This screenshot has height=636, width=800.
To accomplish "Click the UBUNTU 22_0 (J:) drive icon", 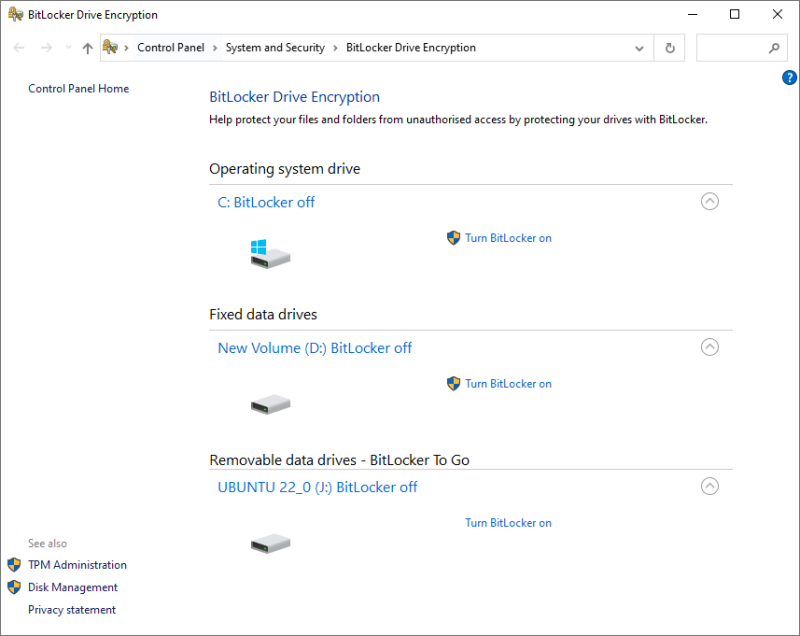I will point(269,544).
